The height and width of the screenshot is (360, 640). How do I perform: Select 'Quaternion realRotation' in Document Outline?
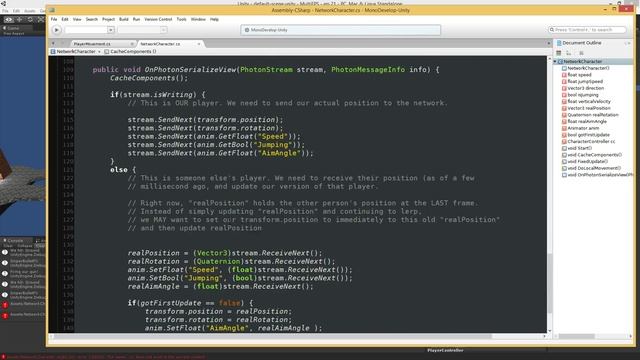(x=593, y=115)
